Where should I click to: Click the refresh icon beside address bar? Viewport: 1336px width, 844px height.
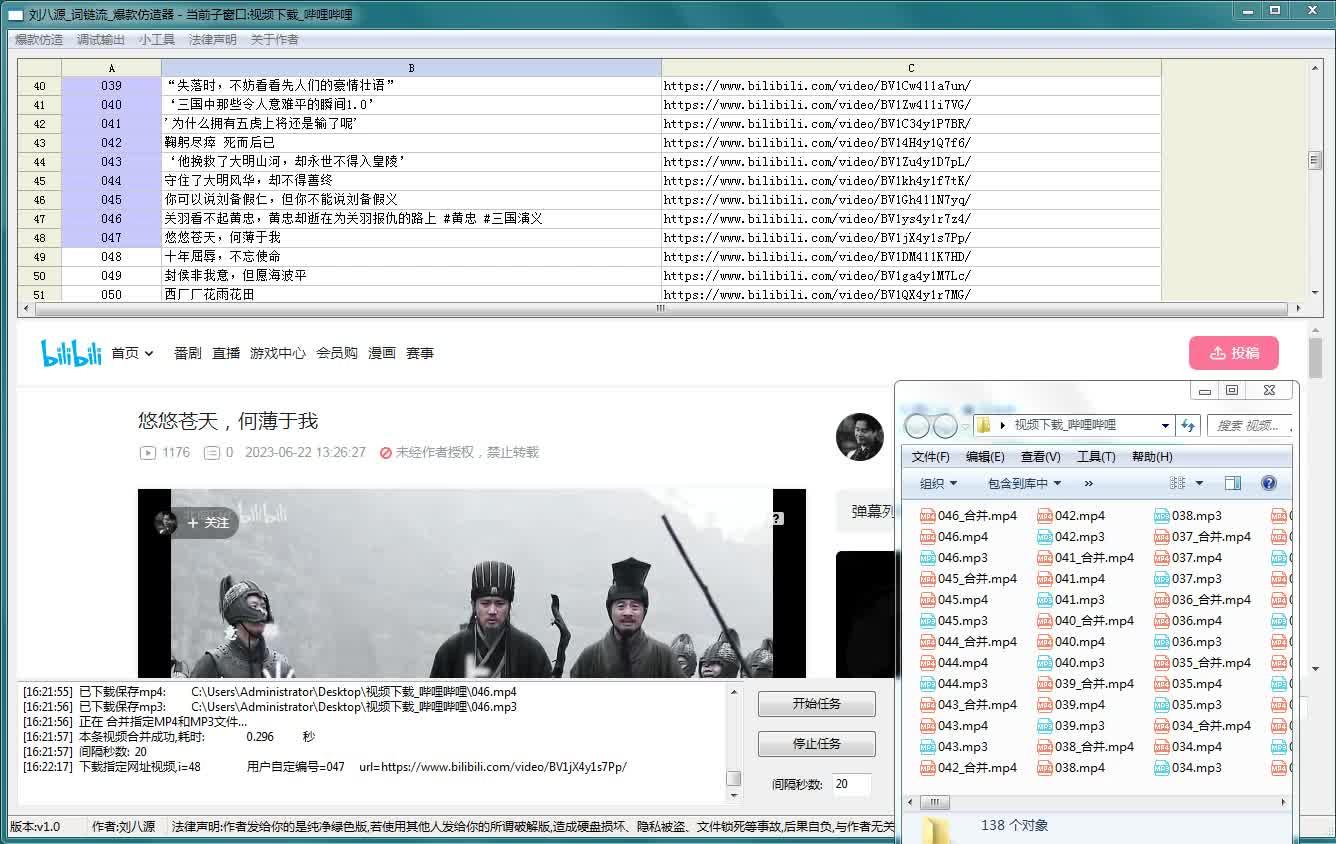click(1188, 425)
